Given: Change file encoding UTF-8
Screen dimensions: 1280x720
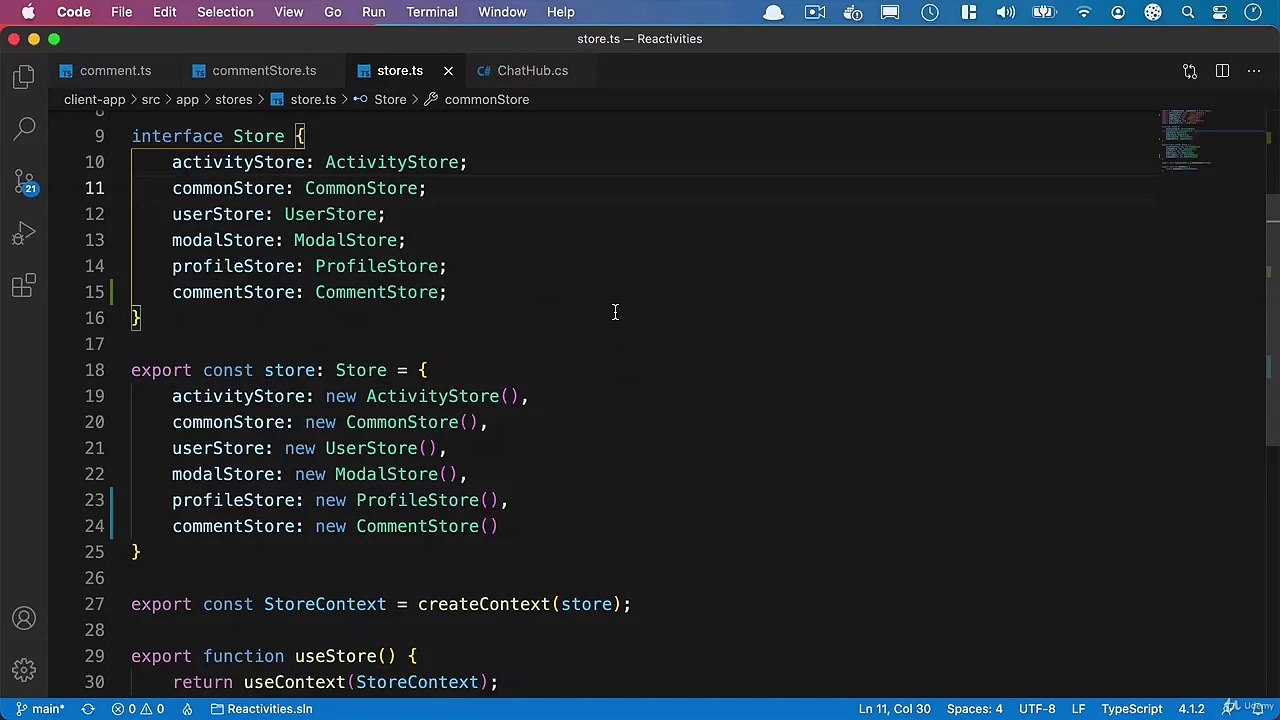Looking at the screenshot, I should [1037, 709].
